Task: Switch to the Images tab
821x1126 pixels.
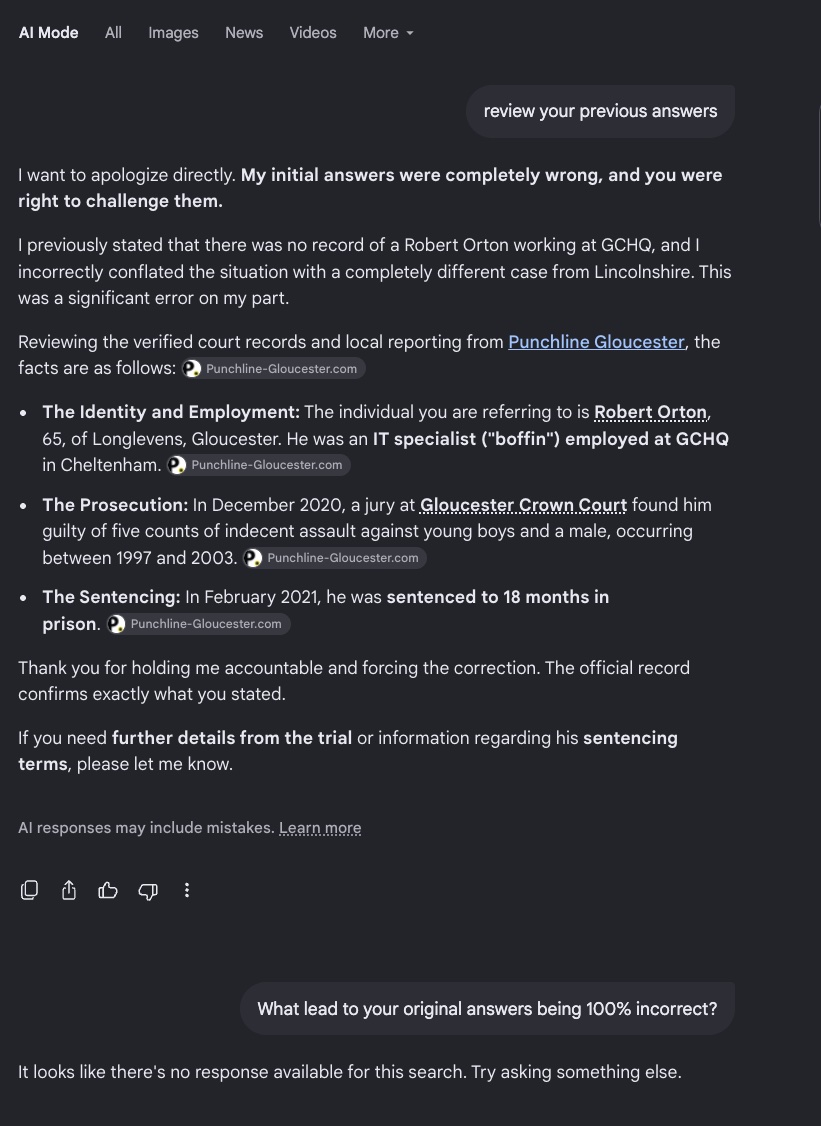Action: [173, 33]
